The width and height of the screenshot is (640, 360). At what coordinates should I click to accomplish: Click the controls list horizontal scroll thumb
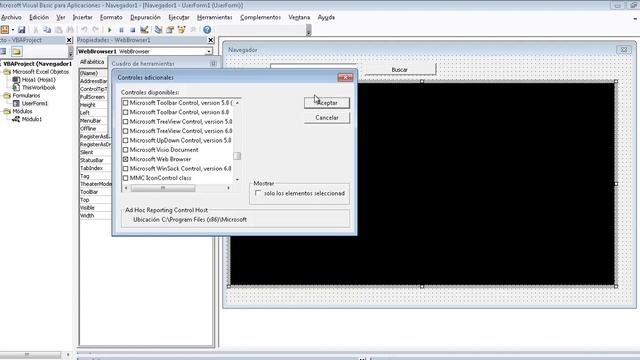pos(163,188)
